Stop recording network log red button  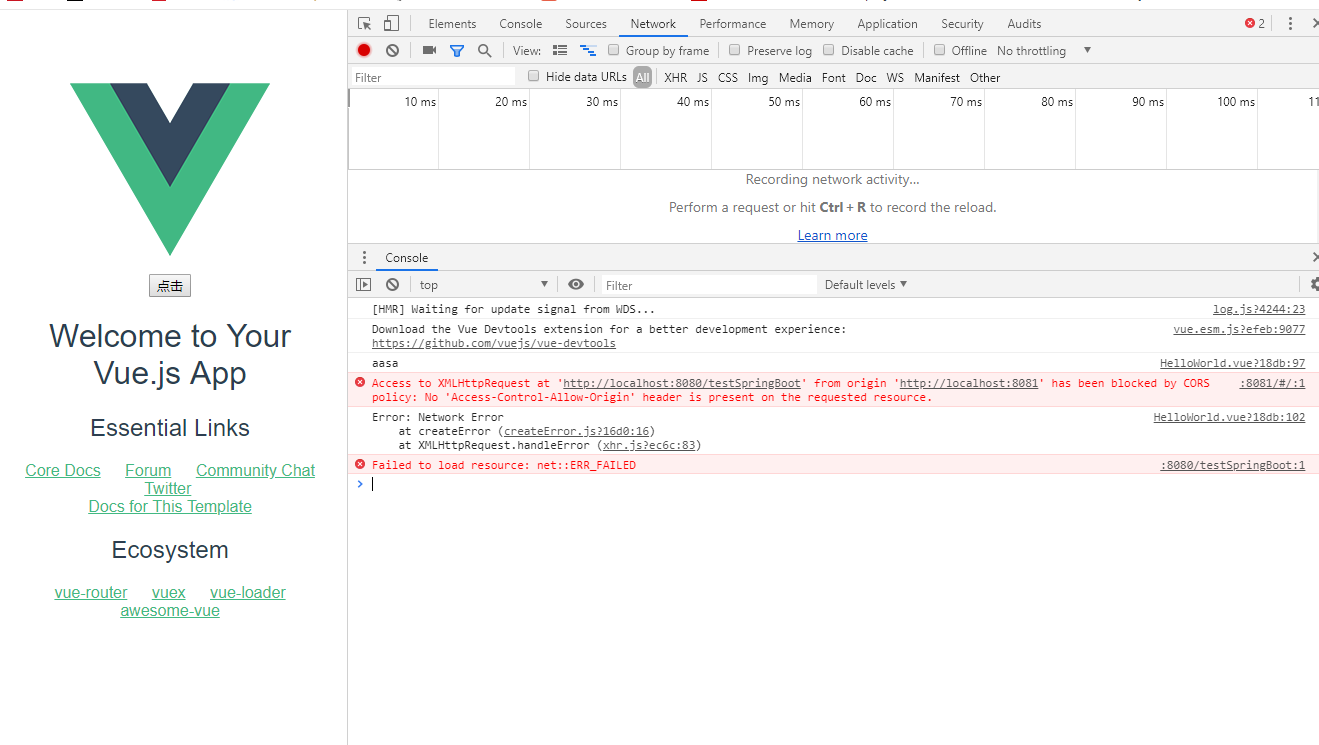[x=363, y=50]
